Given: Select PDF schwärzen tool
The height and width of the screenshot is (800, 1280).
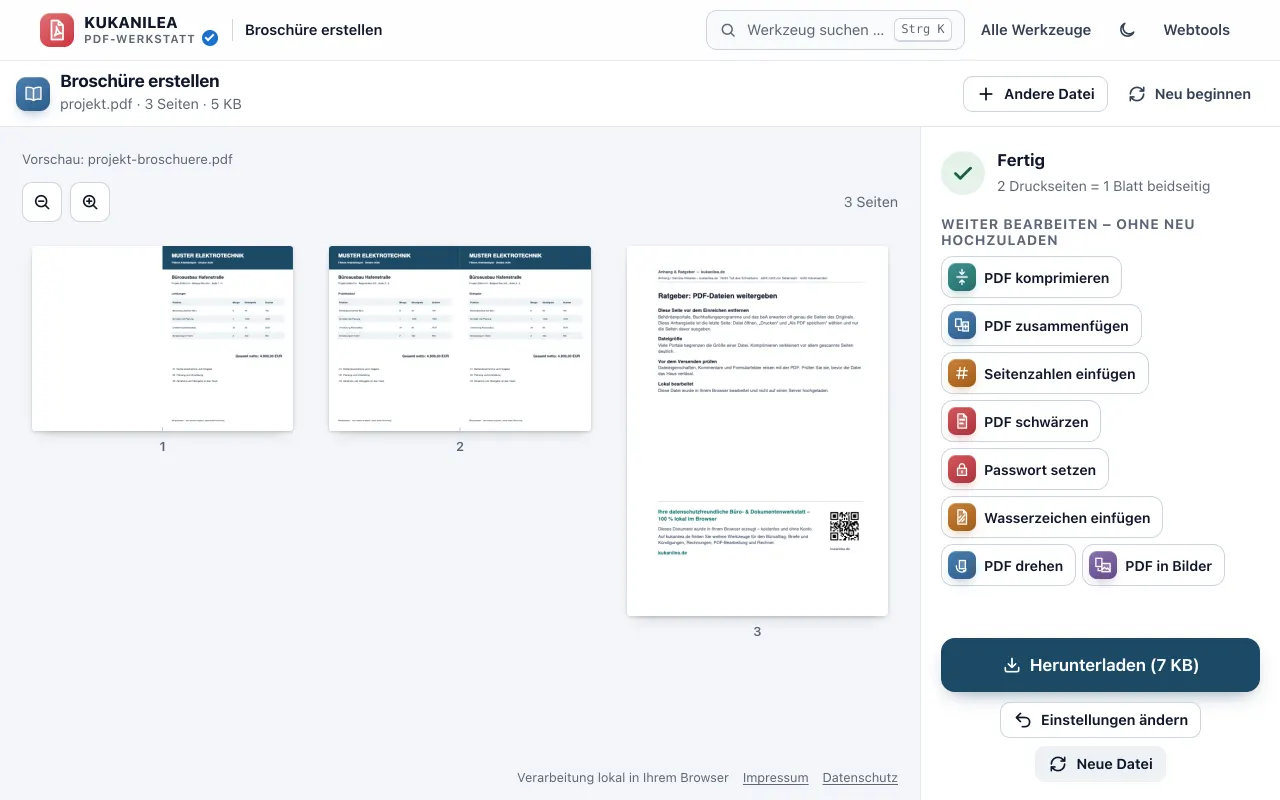Looking at the screenshot, I should pos(1021,422).
